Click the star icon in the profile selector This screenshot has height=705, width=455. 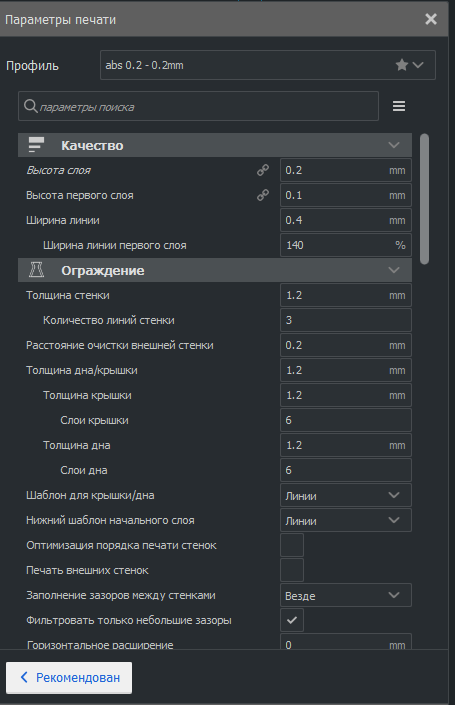401,65
